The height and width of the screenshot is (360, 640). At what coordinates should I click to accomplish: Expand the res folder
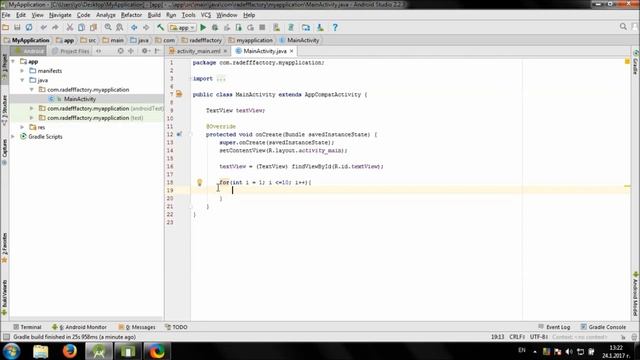click(22, 127)
